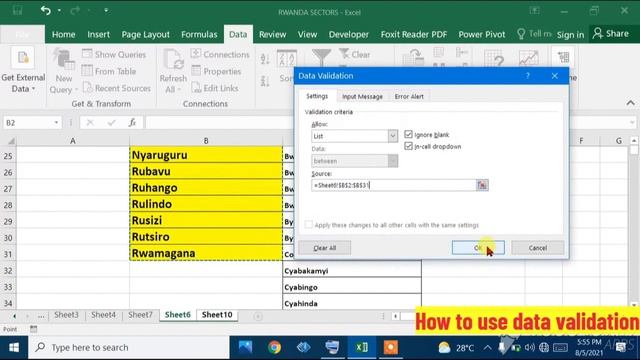
Task: Select the row 28 header
Action: tap(8, 204)
